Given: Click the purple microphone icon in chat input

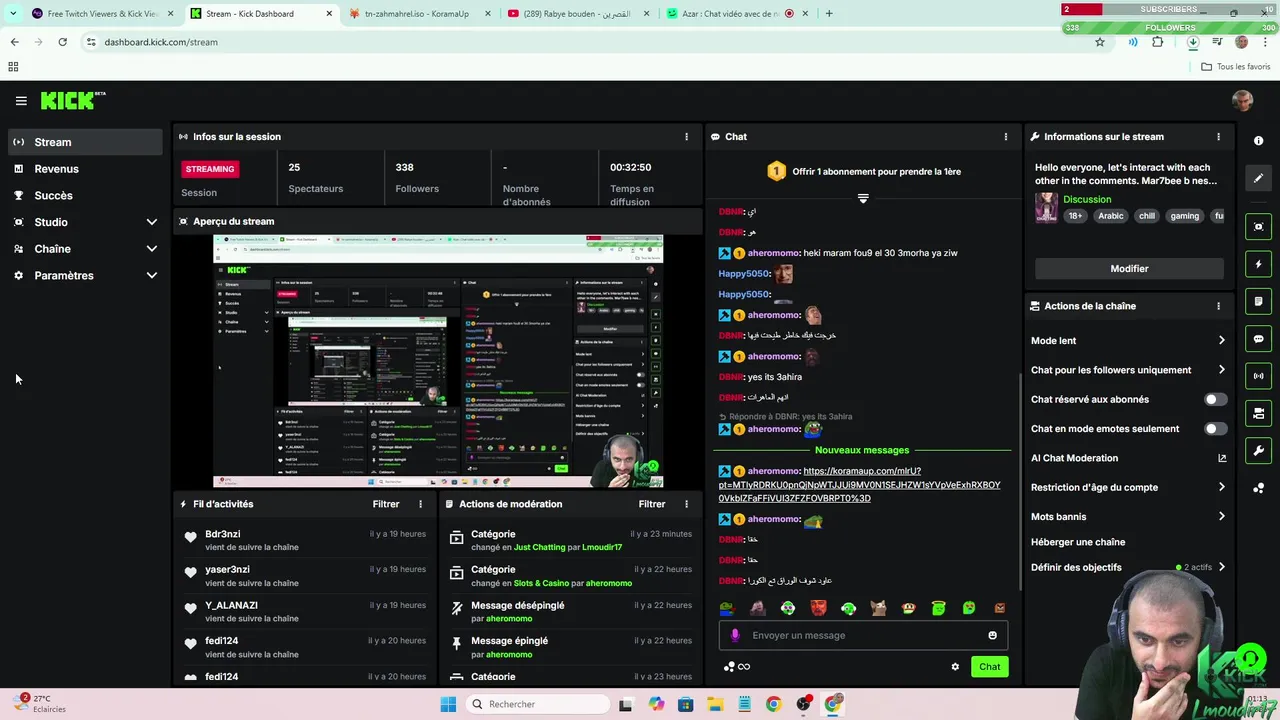Looking at the screenshot, I should click(735, 635).
